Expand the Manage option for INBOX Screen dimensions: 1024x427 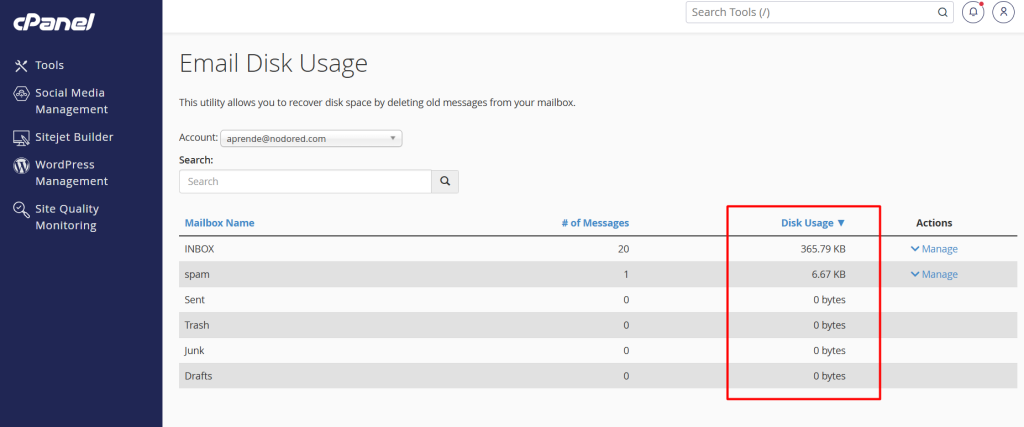pos(933,249)
